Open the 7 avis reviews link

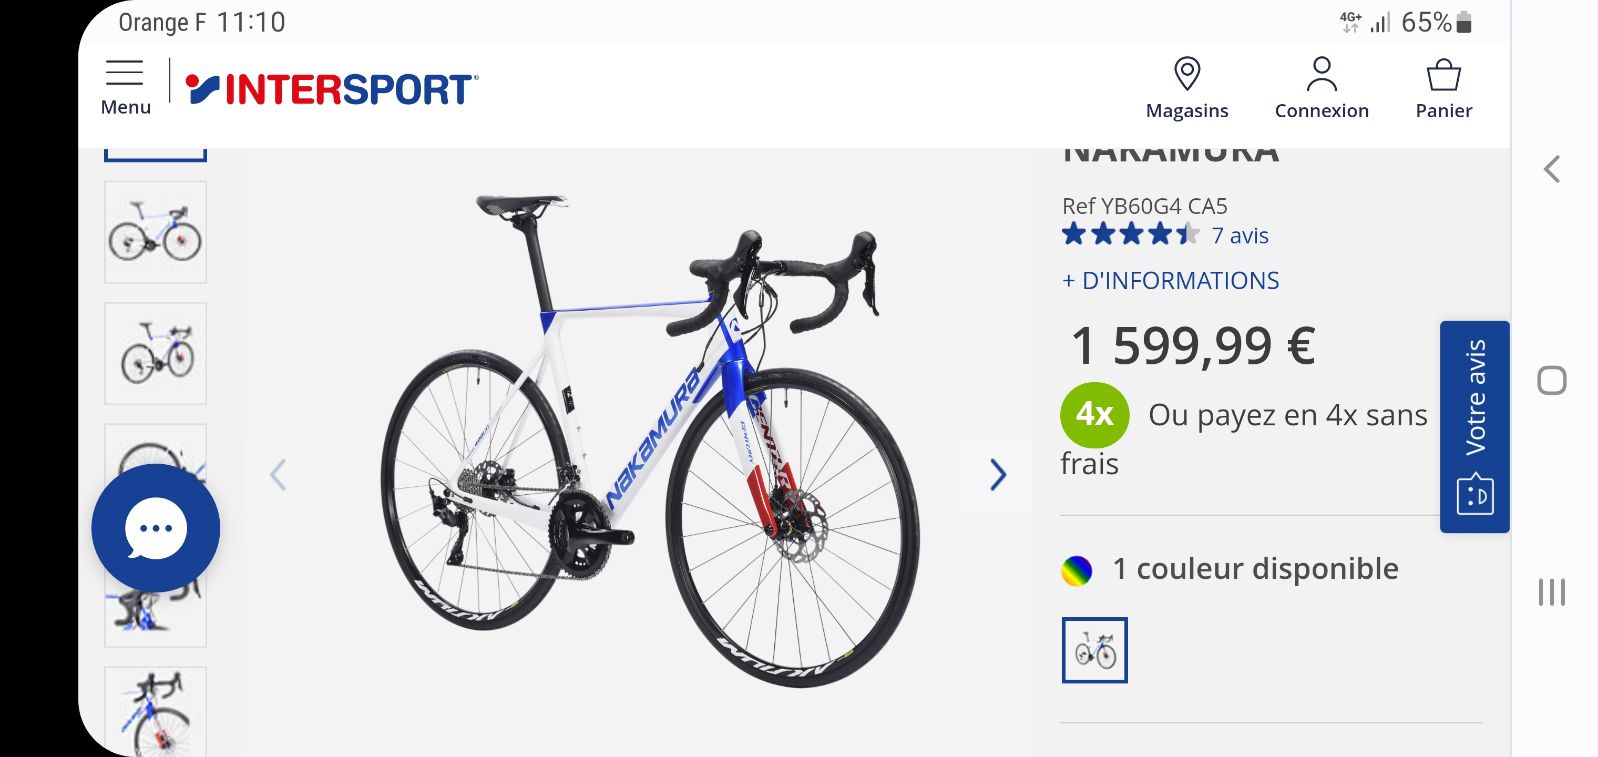click(x=1240, y=236)
